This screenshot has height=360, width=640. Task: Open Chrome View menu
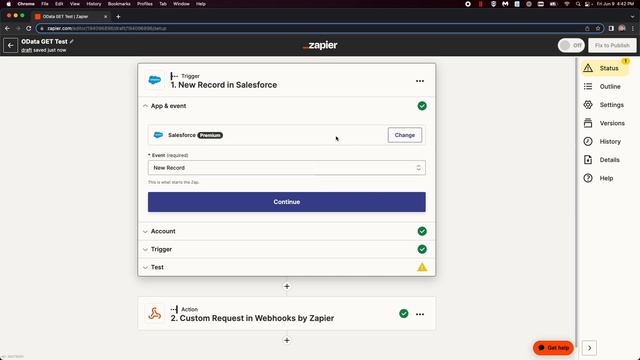[x=75, y=4]
